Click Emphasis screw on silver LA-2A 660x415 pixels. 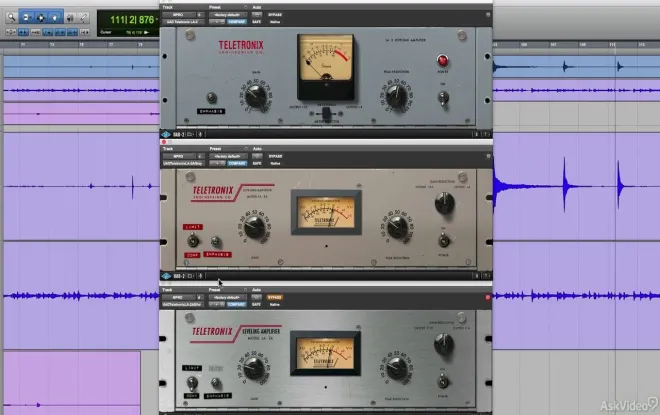[216, 383]
